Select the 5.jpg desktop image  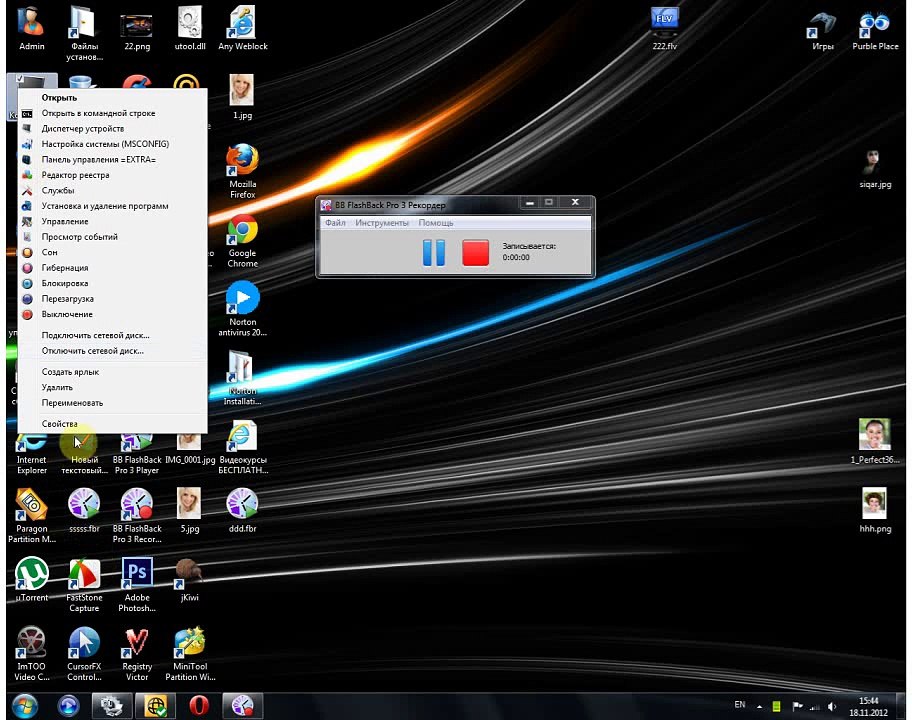coord(190,510)
